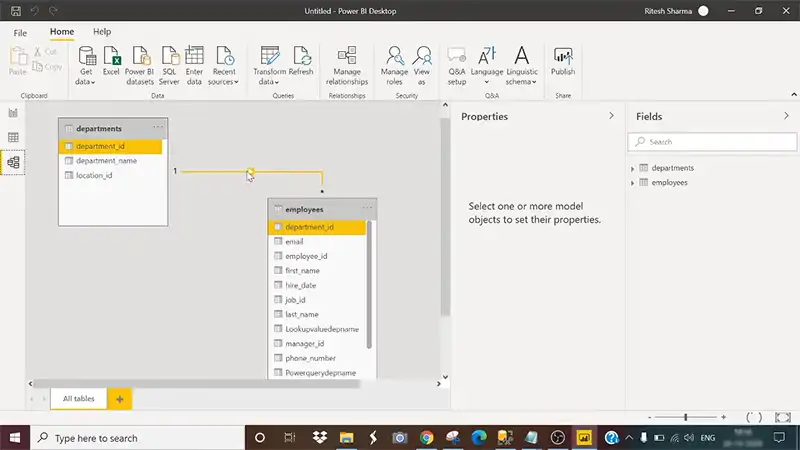
Task: Click the Fields search box
Action: point(712,142)
